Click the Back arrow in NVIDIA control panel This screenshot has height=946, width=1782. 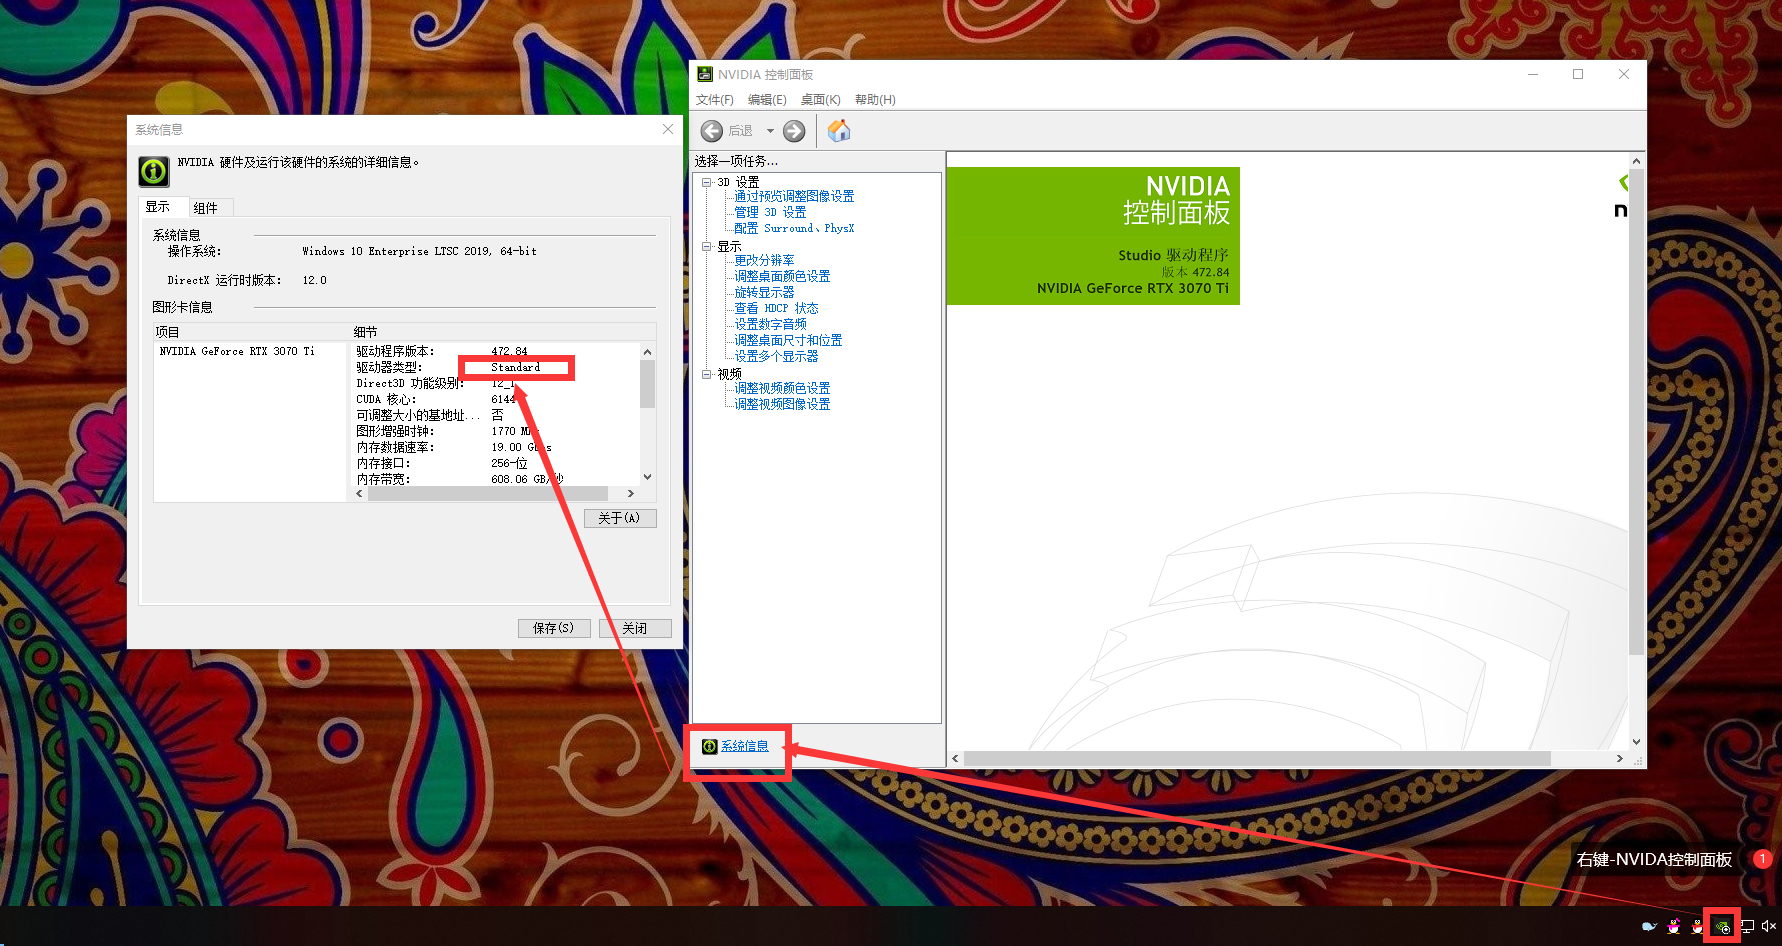[712, 131]
